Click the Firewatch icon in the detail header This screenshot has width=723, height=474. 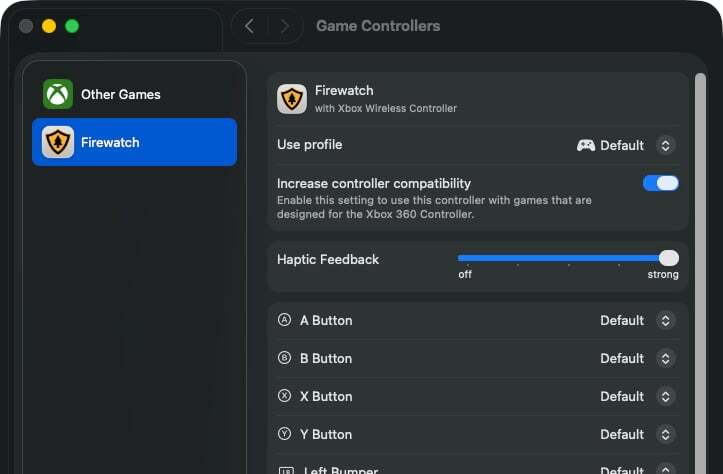tap(292, 98)
